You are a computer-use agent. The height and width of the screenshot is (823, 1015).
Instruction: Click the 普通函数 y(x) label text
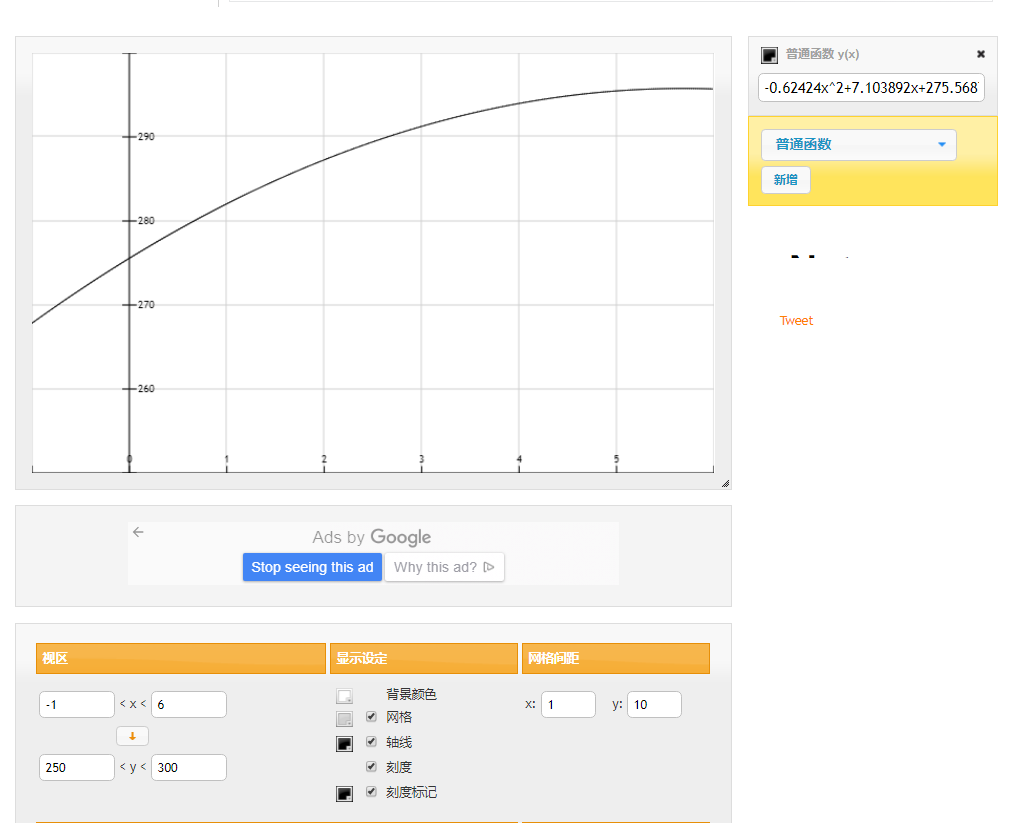823,54
